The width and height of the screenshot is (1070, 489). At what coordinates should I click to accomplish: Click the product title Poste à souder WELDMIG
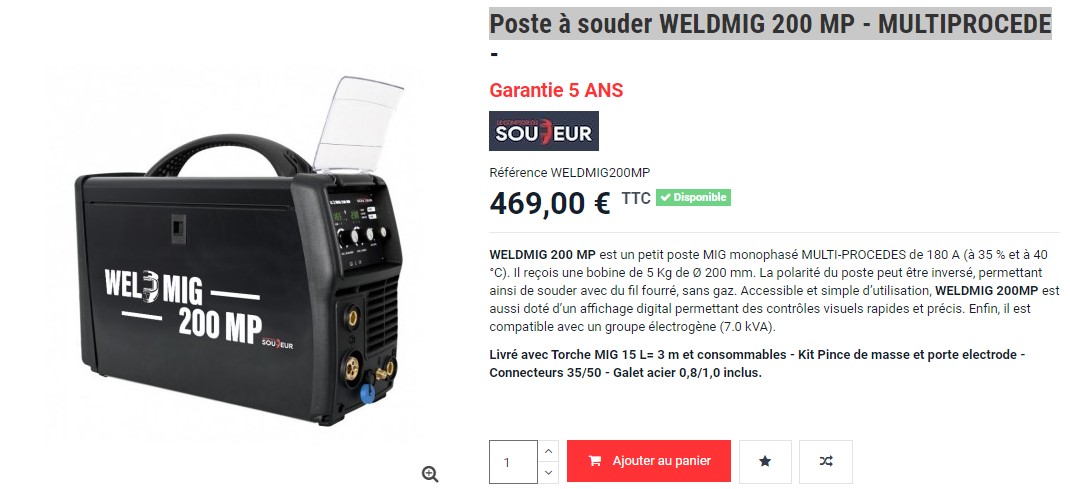770,24
